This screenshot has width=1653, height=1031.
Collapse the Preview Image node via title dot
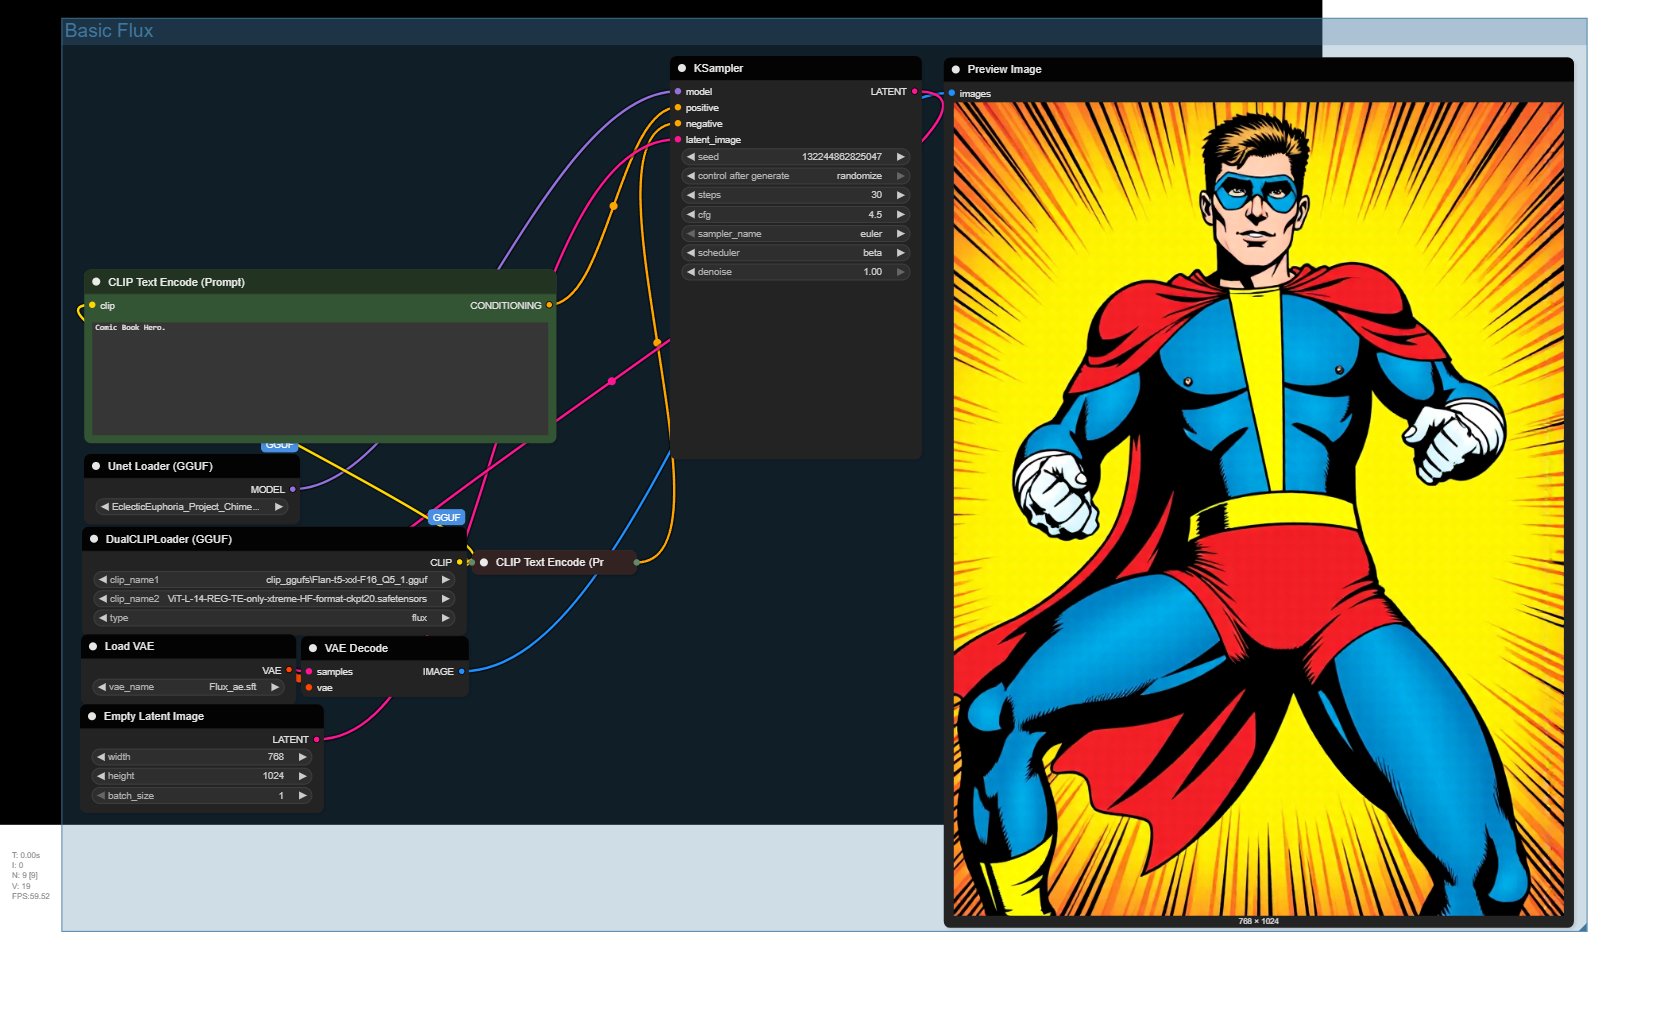pyautogui.click(x=956, y=69)
